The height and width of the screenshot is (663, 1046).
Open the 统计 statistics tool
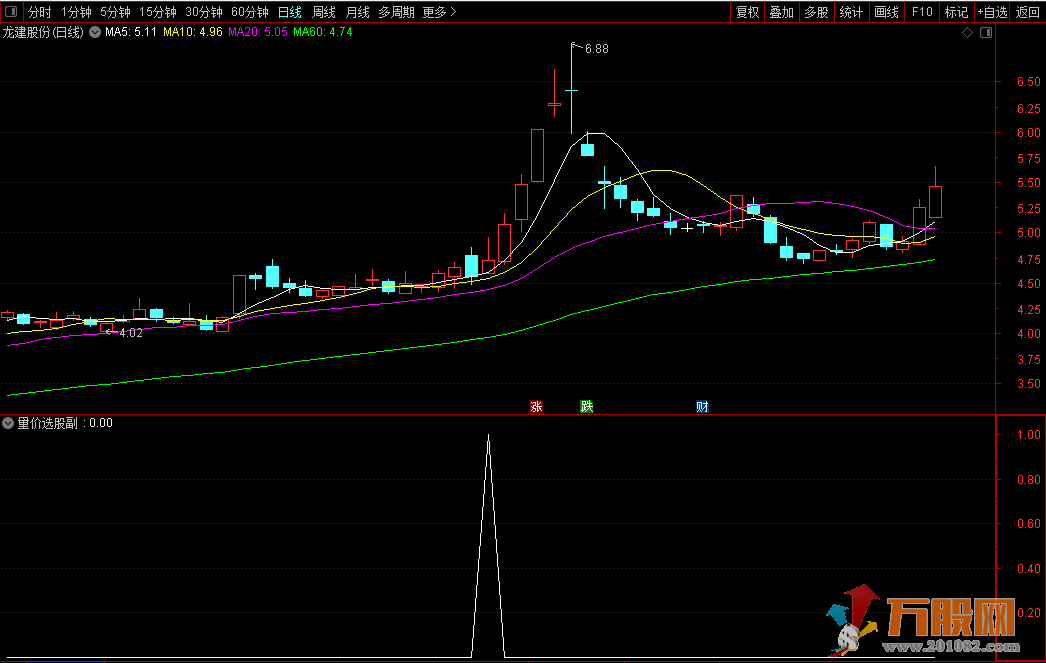tap(851, 12)
